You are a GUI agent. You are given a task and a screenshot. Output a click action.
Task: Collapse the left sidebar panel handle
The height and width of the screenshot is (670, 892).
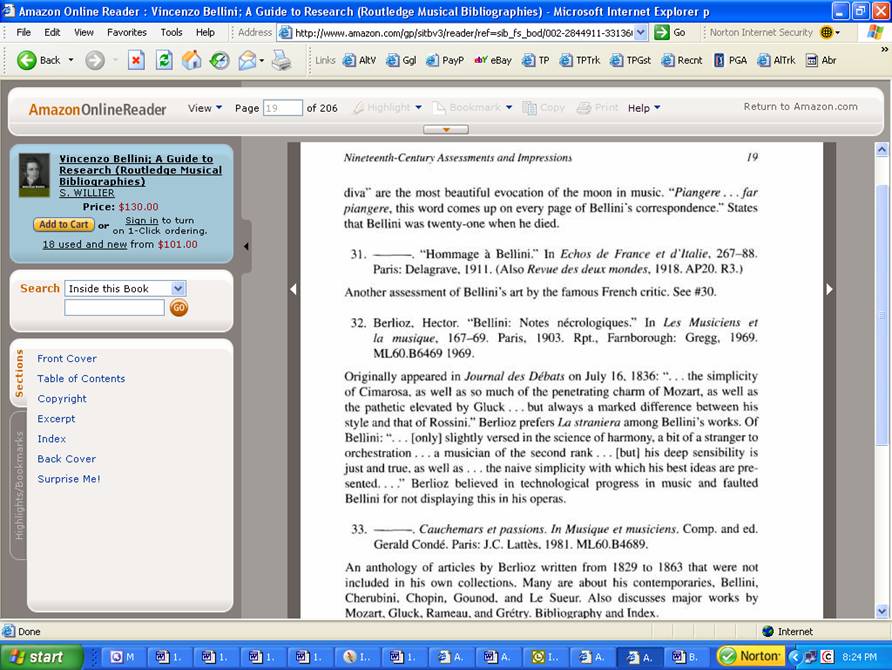point(246,244)
